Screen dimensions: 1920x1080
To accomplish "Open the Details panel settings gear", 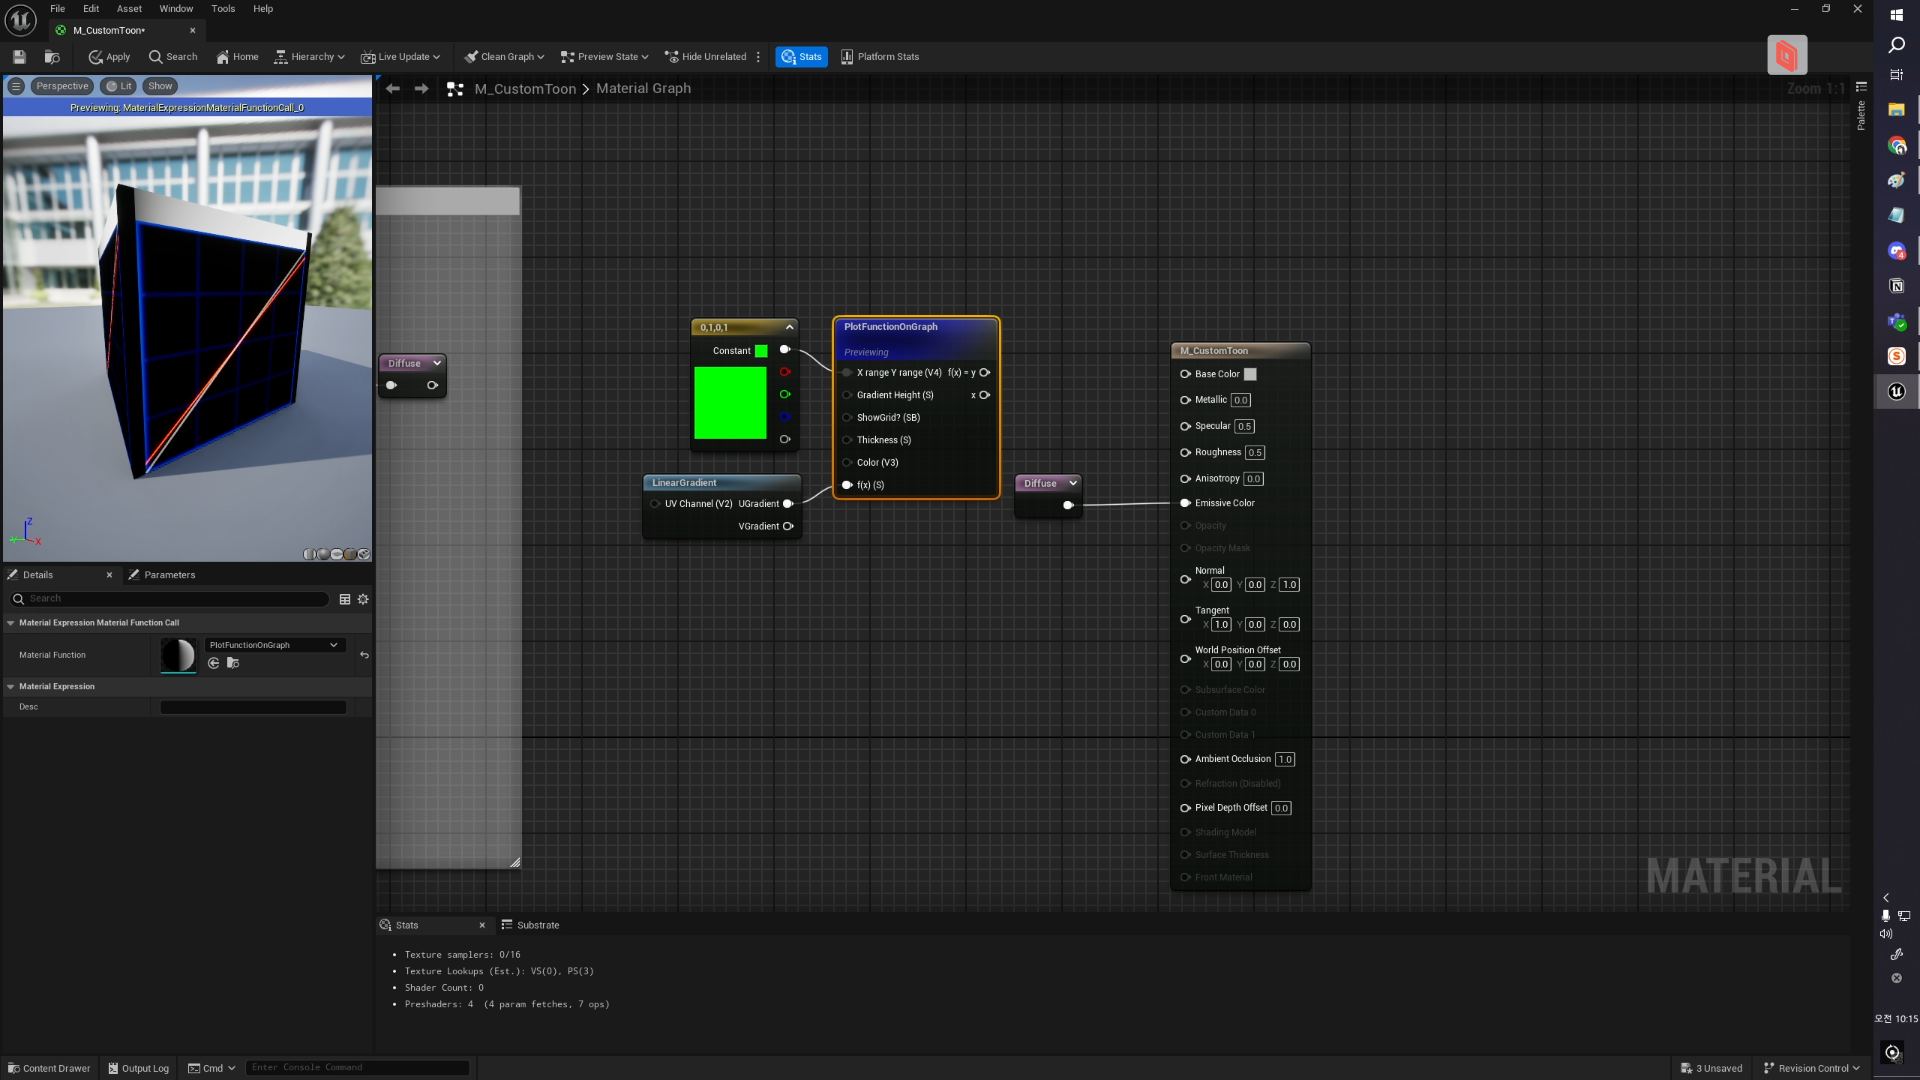I will coord(363,599).
